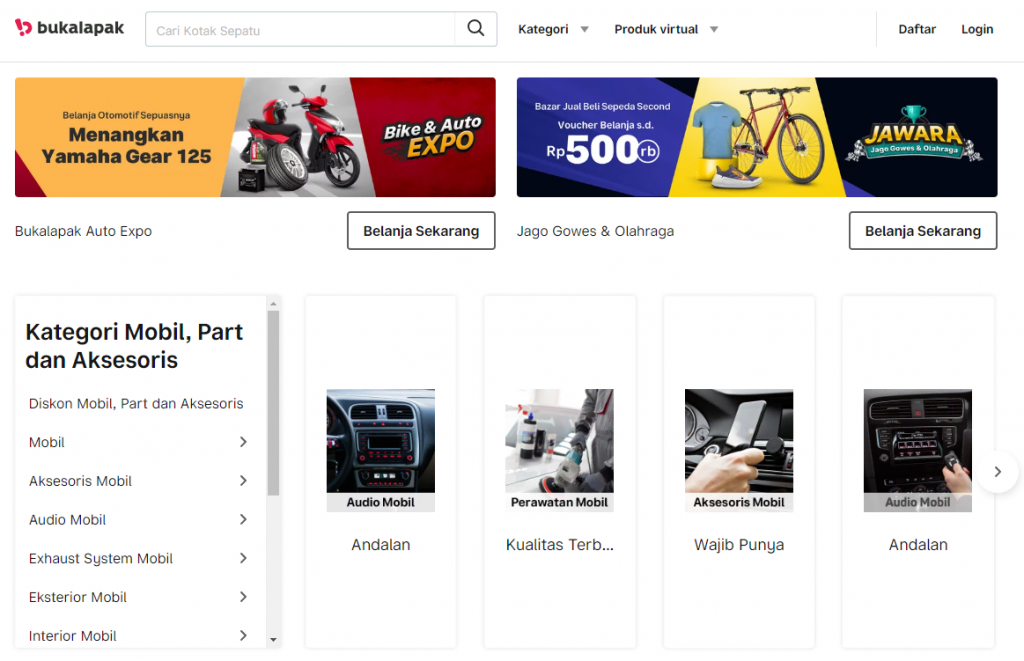This screenshot has width=1024, height=661.
Task: Open the last Audio Mobil card thumbnail
Action: [x=918, y=450]
